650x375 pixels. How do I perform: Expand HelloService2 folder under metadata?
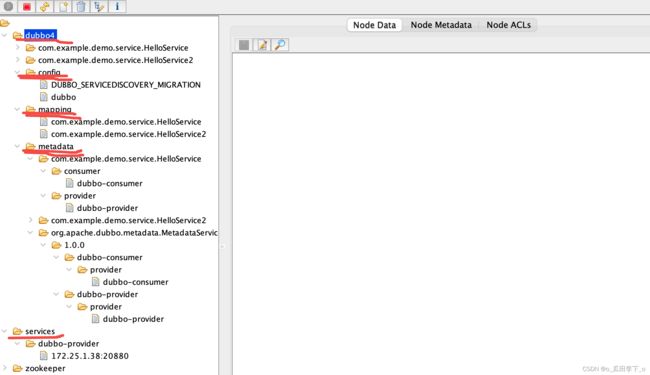30,220
